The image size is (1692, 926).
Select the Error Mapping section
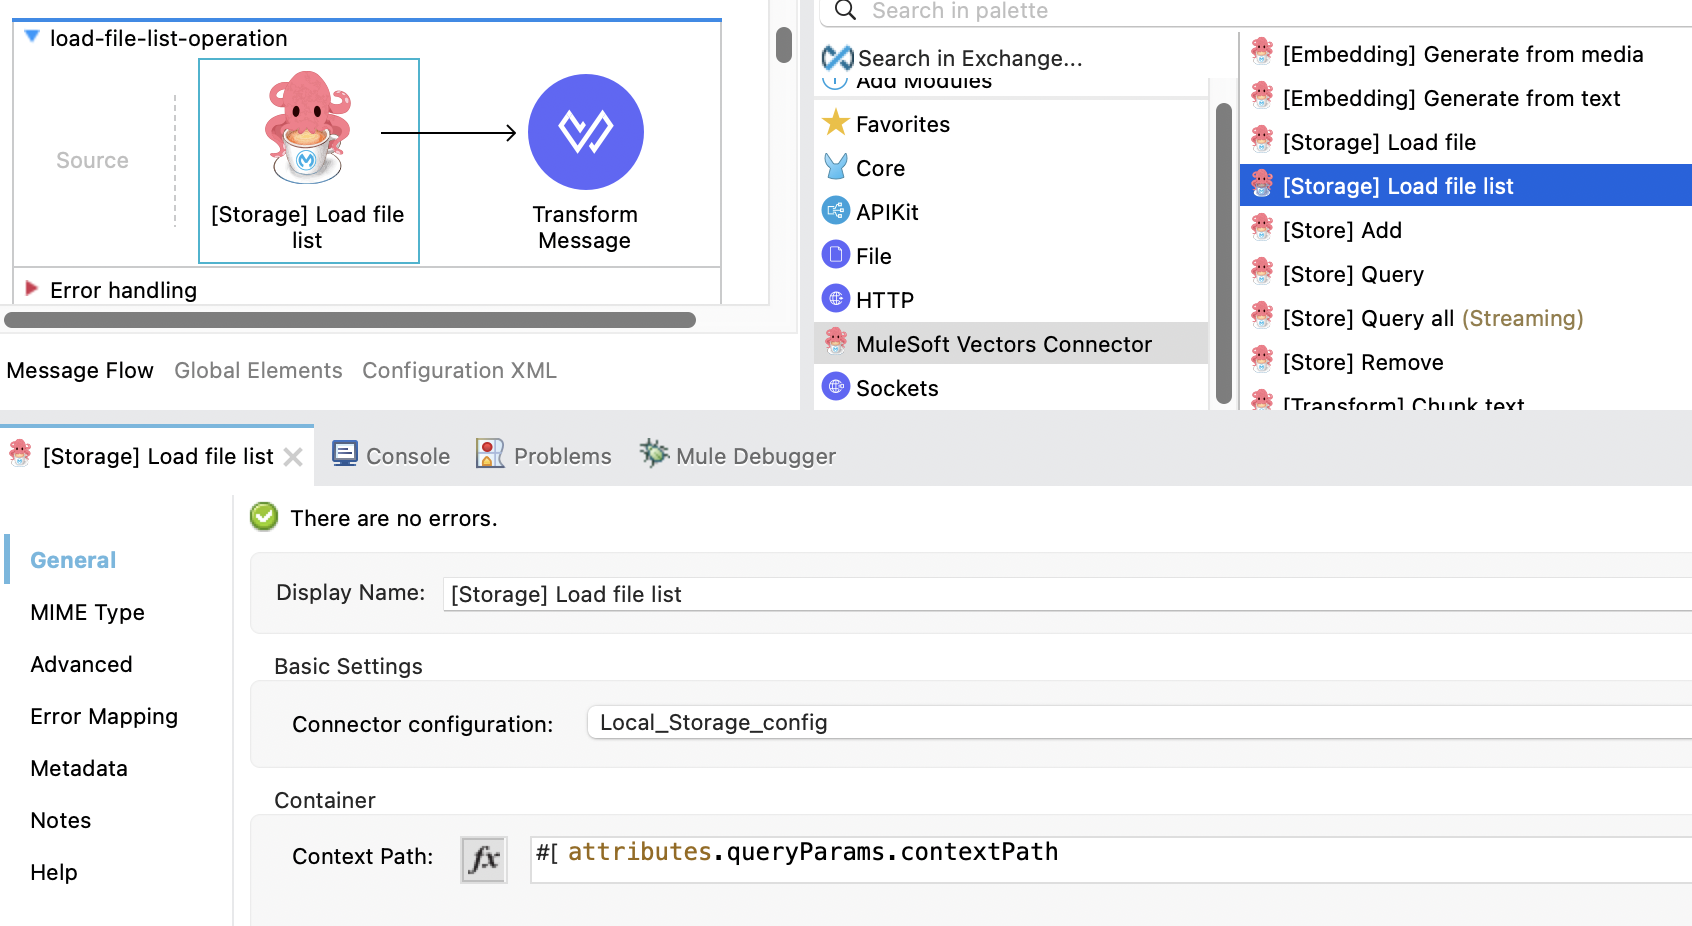104,716
